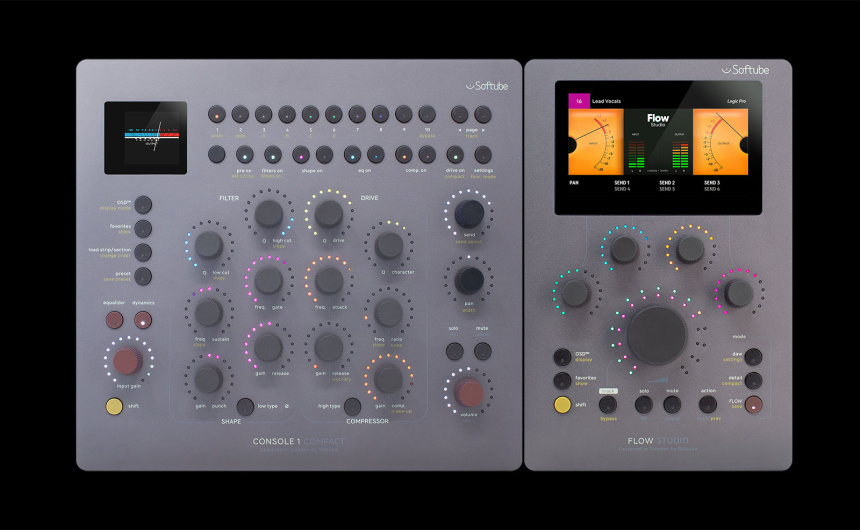This screenshot has width=860, height=530.
Task: Click the SEND 3 label on Flow display
Action: click(x=712, y=183)
